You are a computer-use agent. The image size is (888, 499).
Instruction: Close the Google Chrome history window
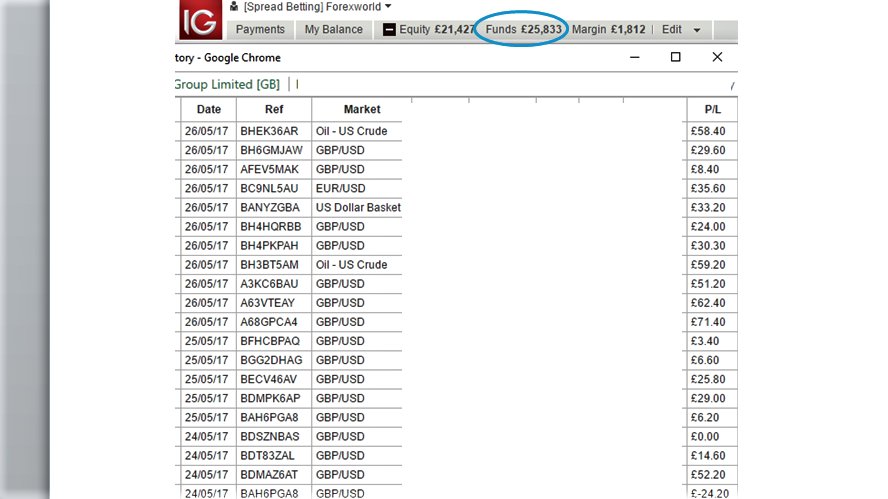(x=717, y=57)
